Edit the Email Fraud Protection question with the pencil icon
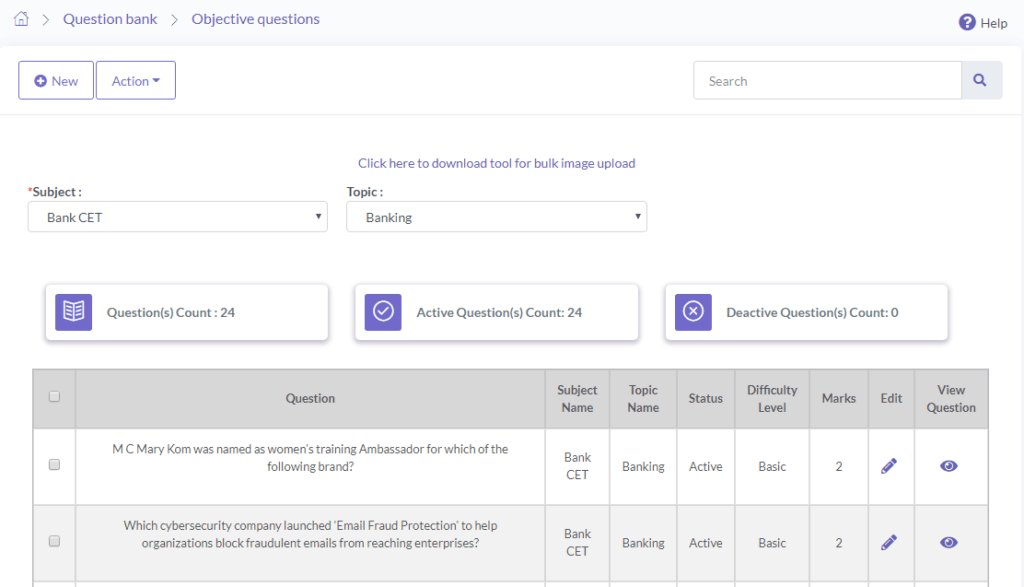This screenshot has width=1024, height=587. (889, 543)
